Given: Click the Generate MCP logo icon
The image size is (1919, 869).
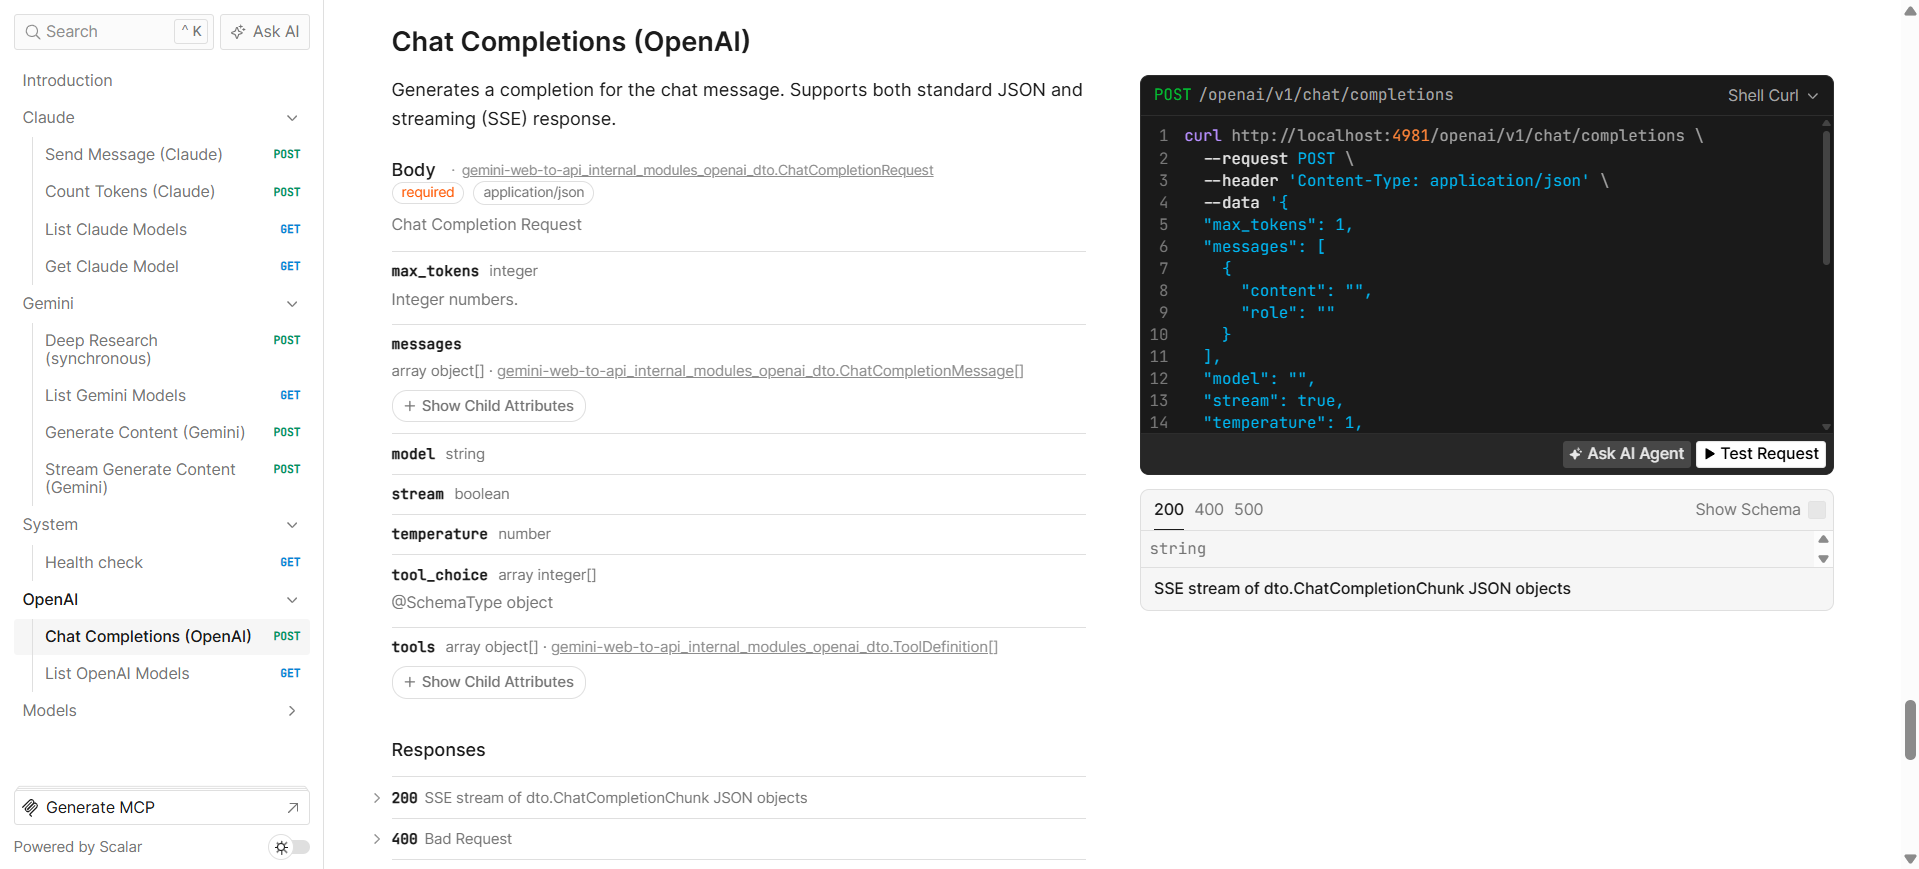Looking at the screenshot, I should pyautogui.click(x=31, y=807).
